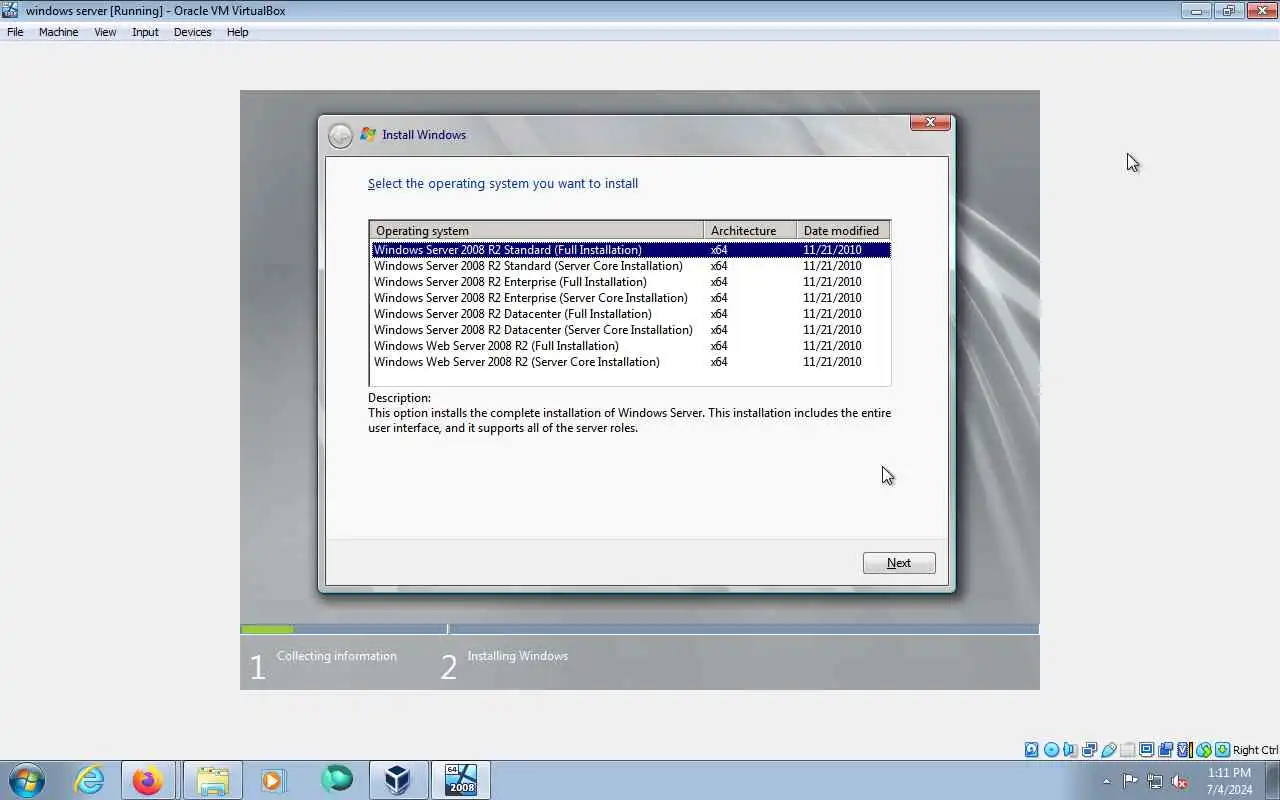Show hidden tray icons arrow
The image size is (1280, 800).
(x=1106, y=781)
